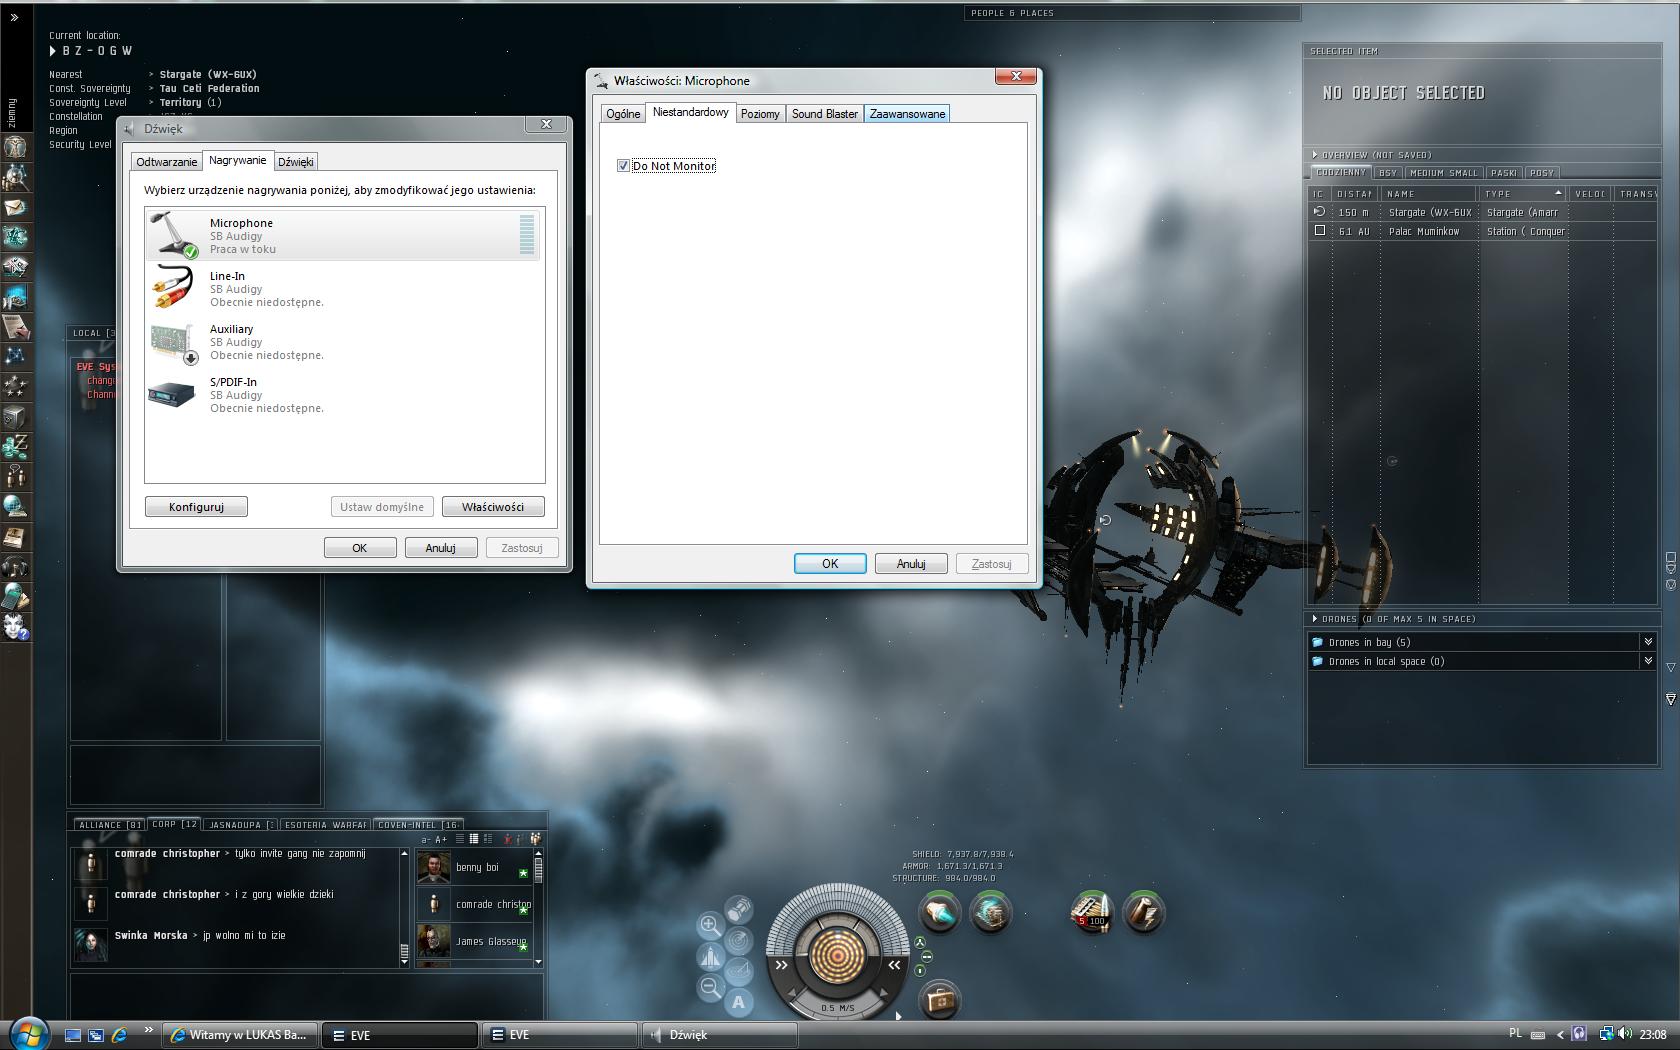Open the EVE Mail envelope icon
The width and height of the screenshot is (1680, 1050).
pos(15,207)
